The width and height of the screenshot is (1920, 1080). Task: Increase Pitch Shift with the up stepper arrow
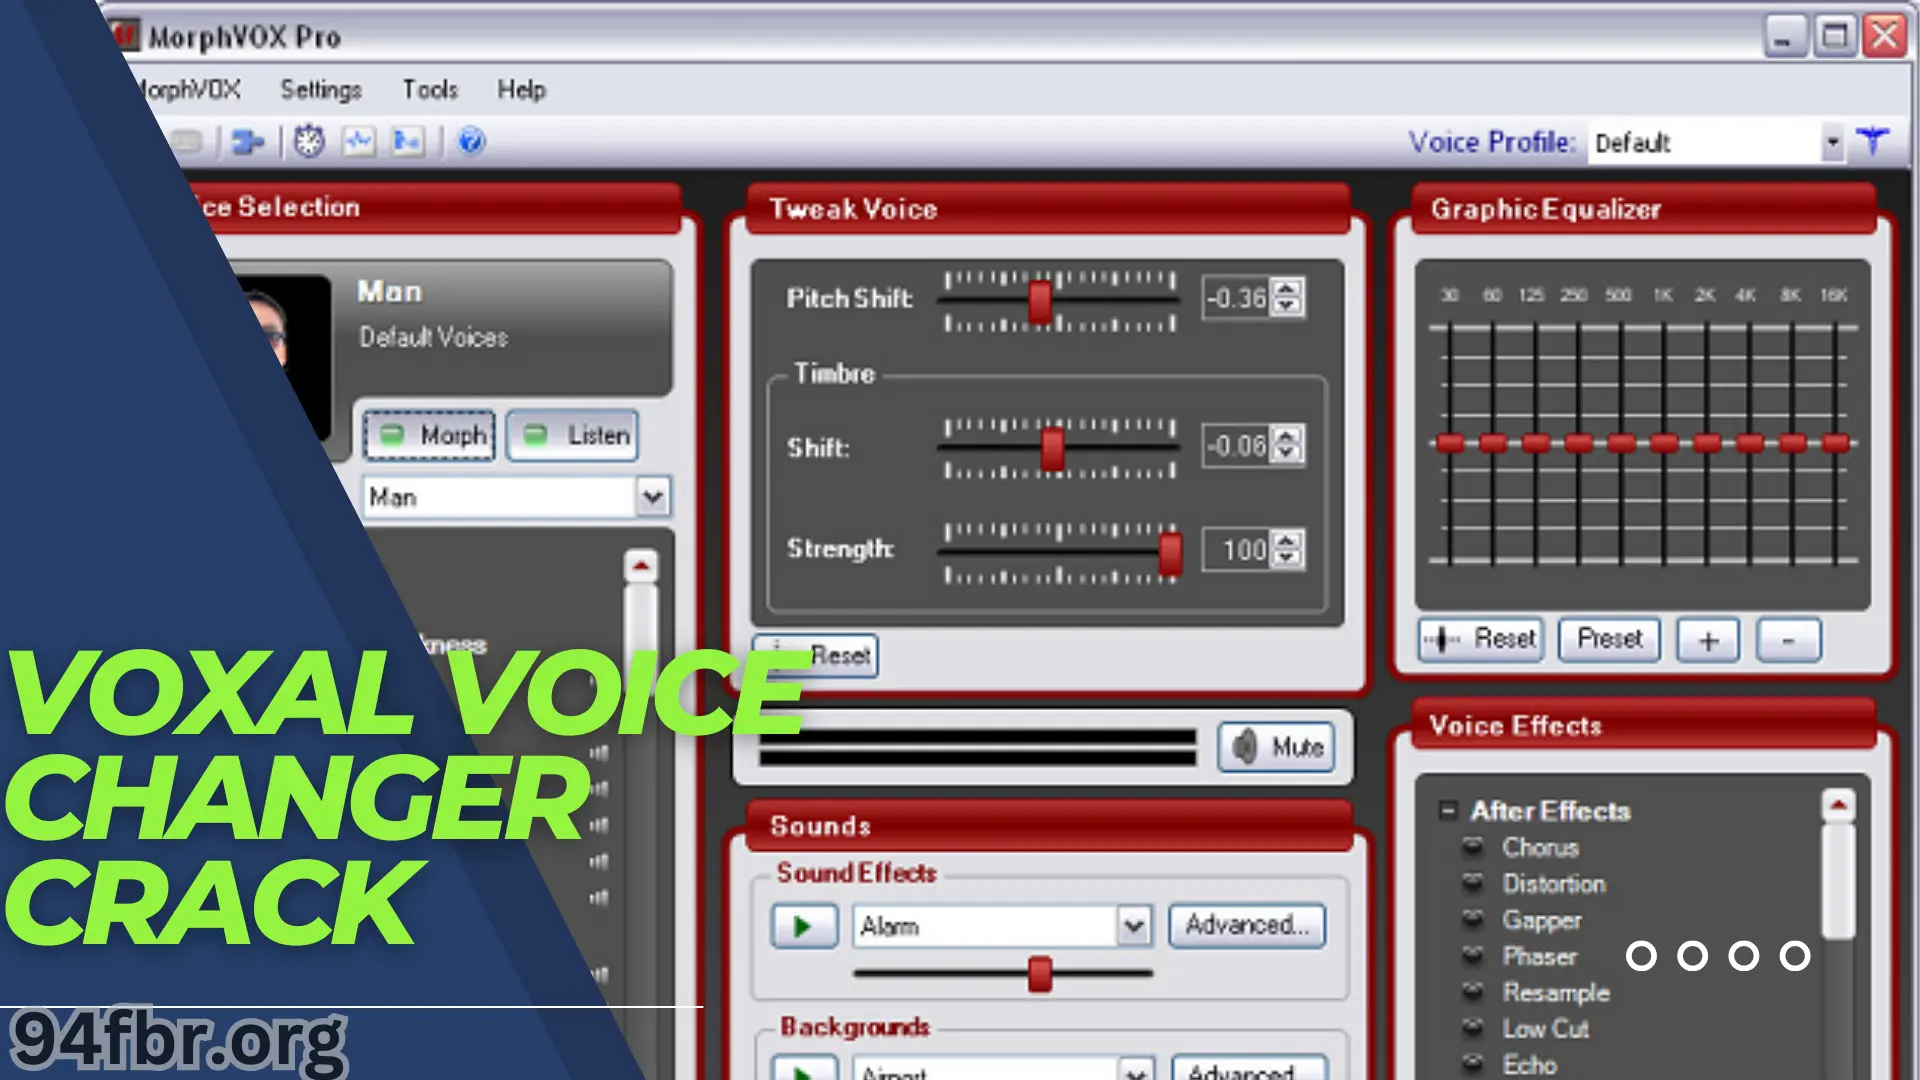(x=1287, y=288)
